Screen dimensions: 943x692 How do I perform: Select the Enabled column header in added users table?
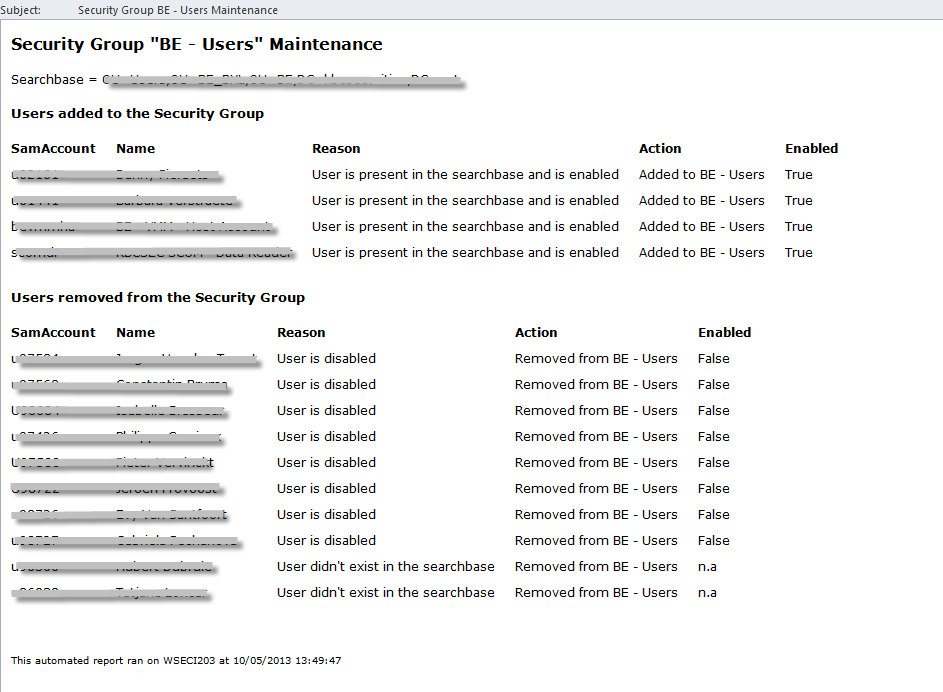[811, 148]
